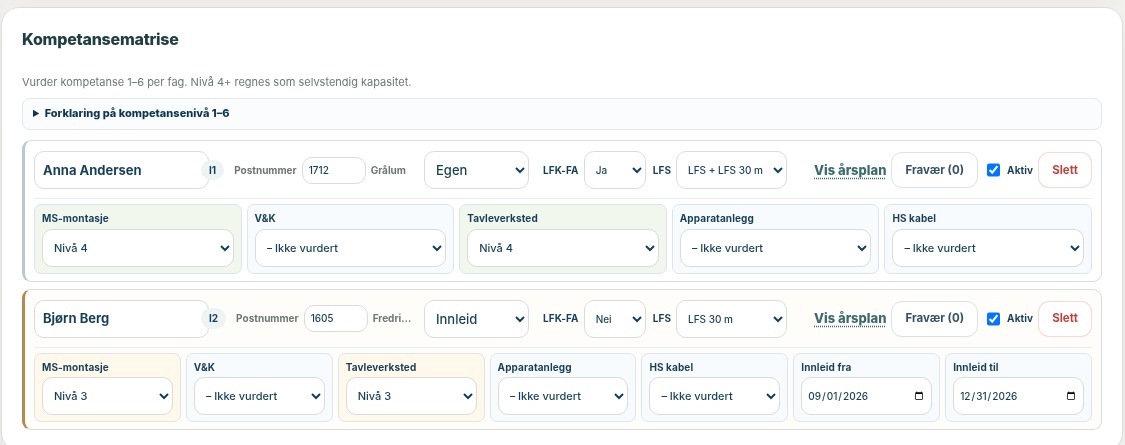The width and height of the screenshot is (1125, 445).
Task: Open Bjørn Berg's V&K level dropdown
Action: [x=259, y=396]
